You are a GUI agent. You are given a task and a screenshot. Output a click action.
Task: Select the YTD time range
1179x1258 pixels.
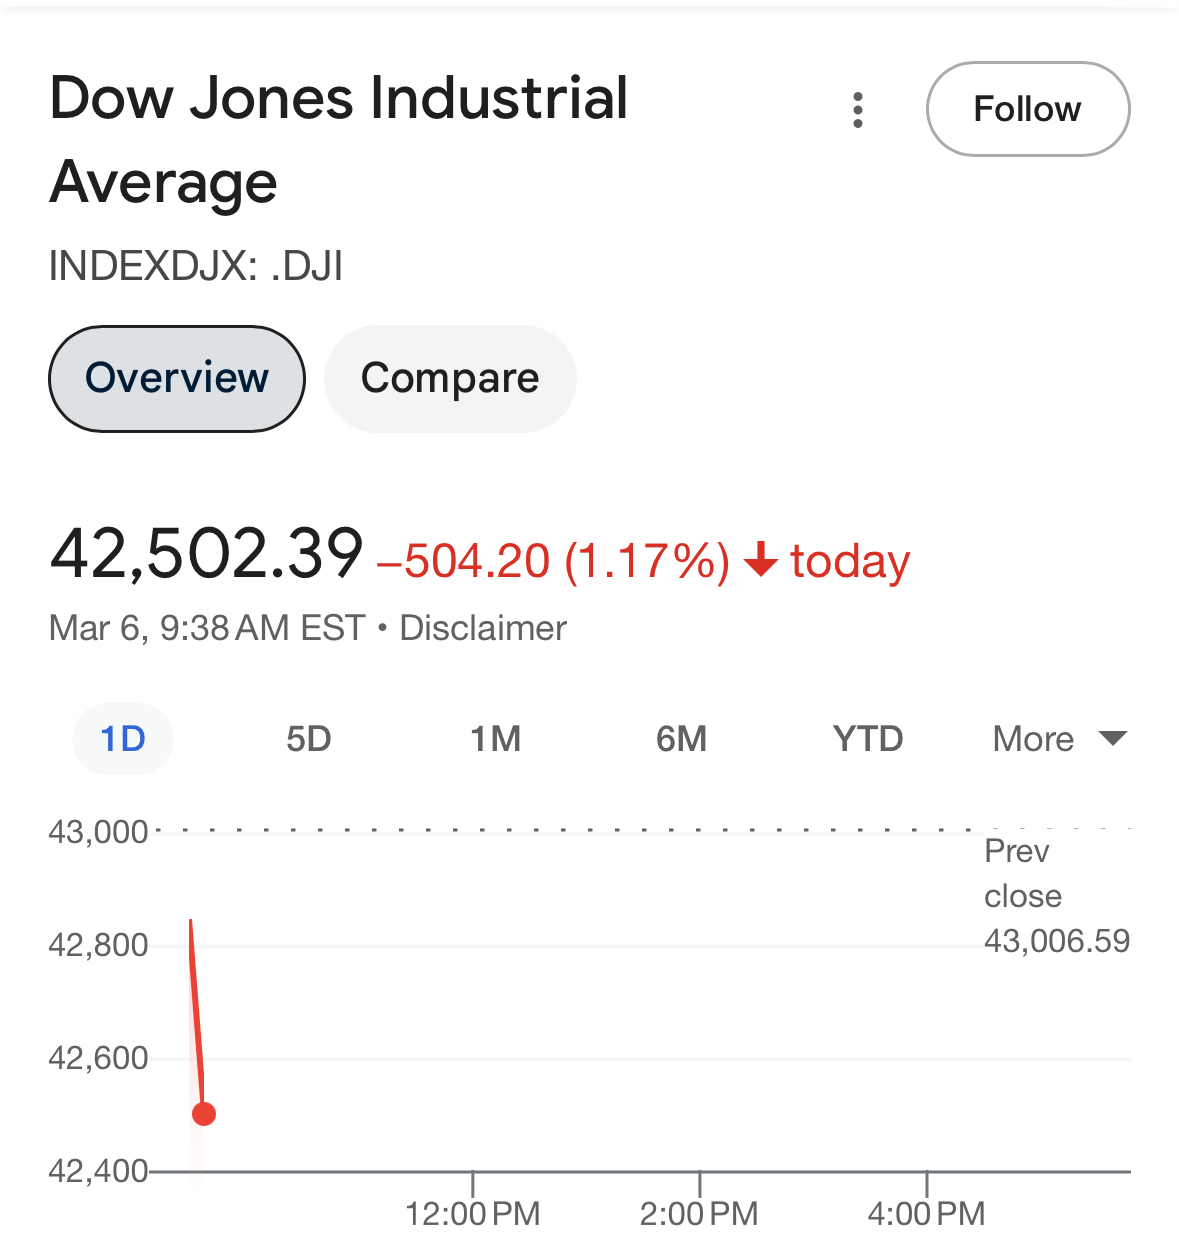[868, 739]
